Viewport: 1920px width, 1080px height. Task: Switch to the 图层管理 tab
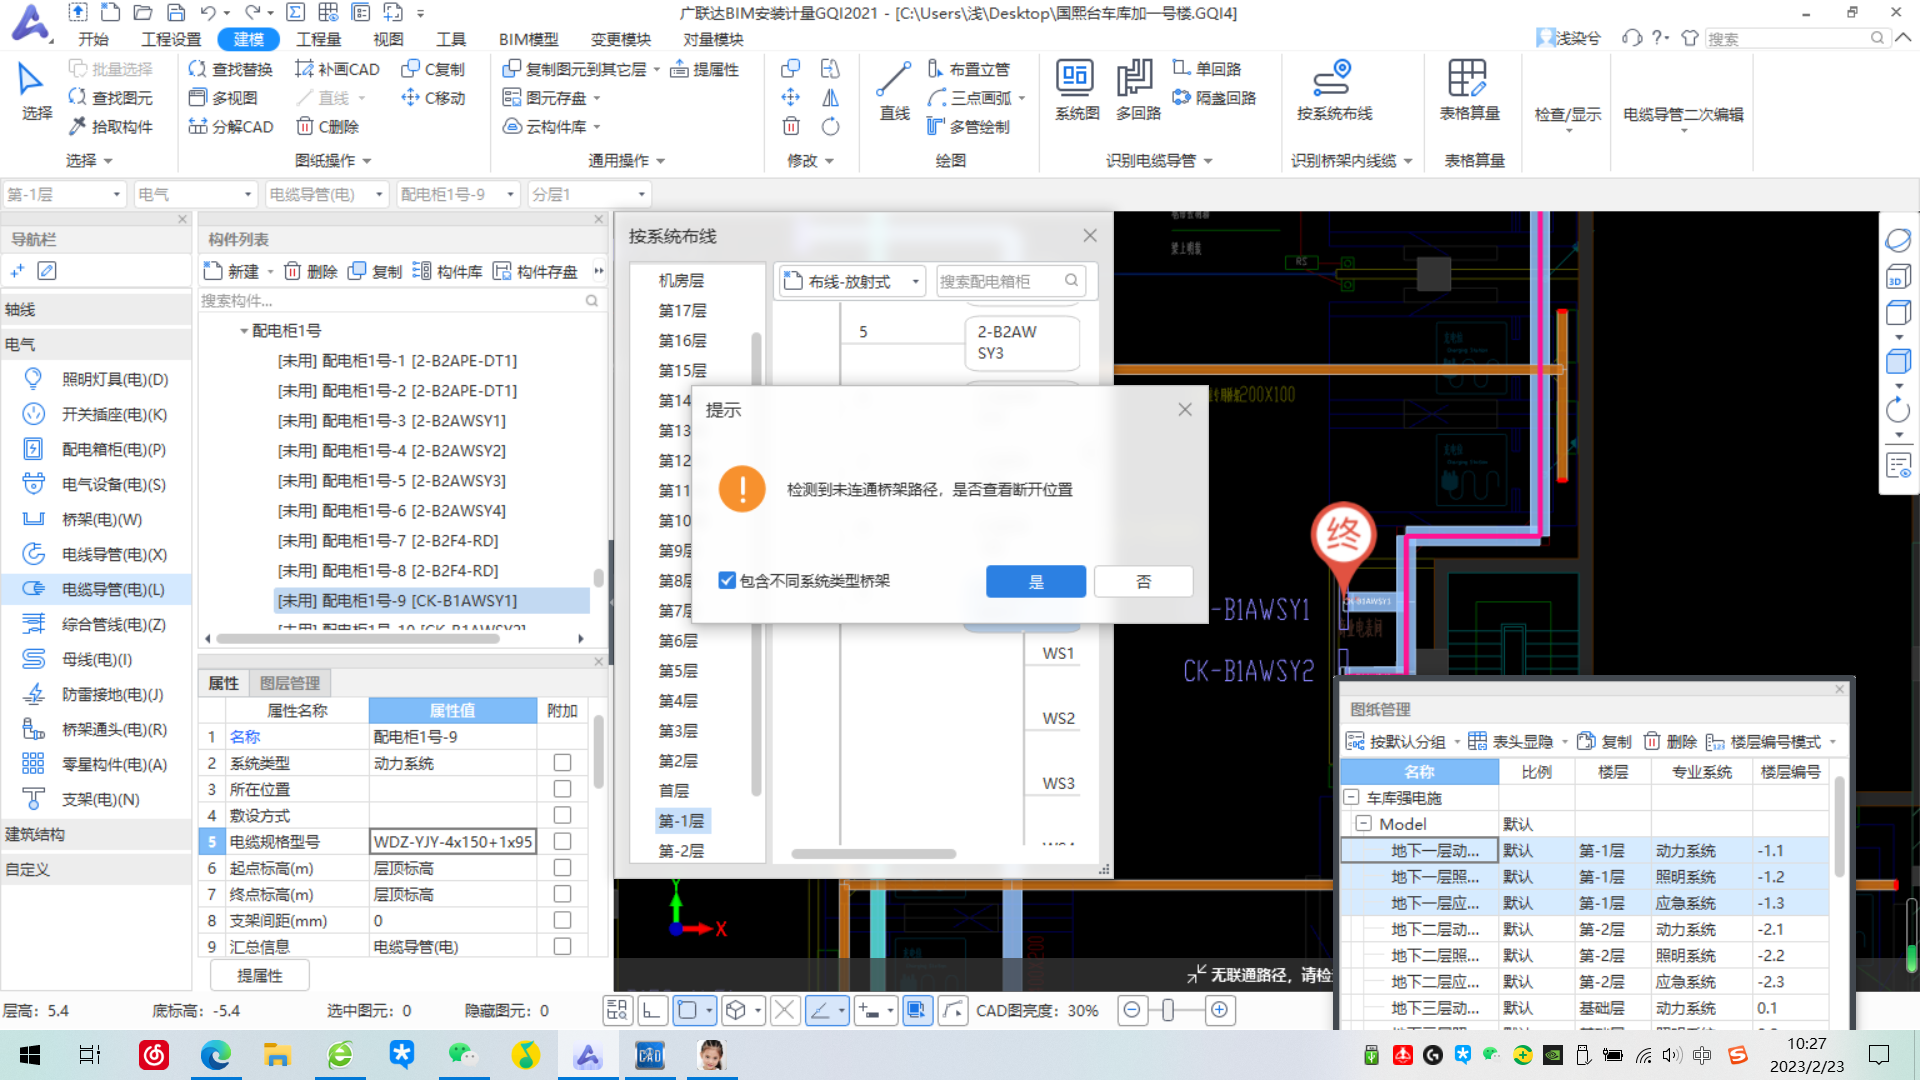pos(289,683)
